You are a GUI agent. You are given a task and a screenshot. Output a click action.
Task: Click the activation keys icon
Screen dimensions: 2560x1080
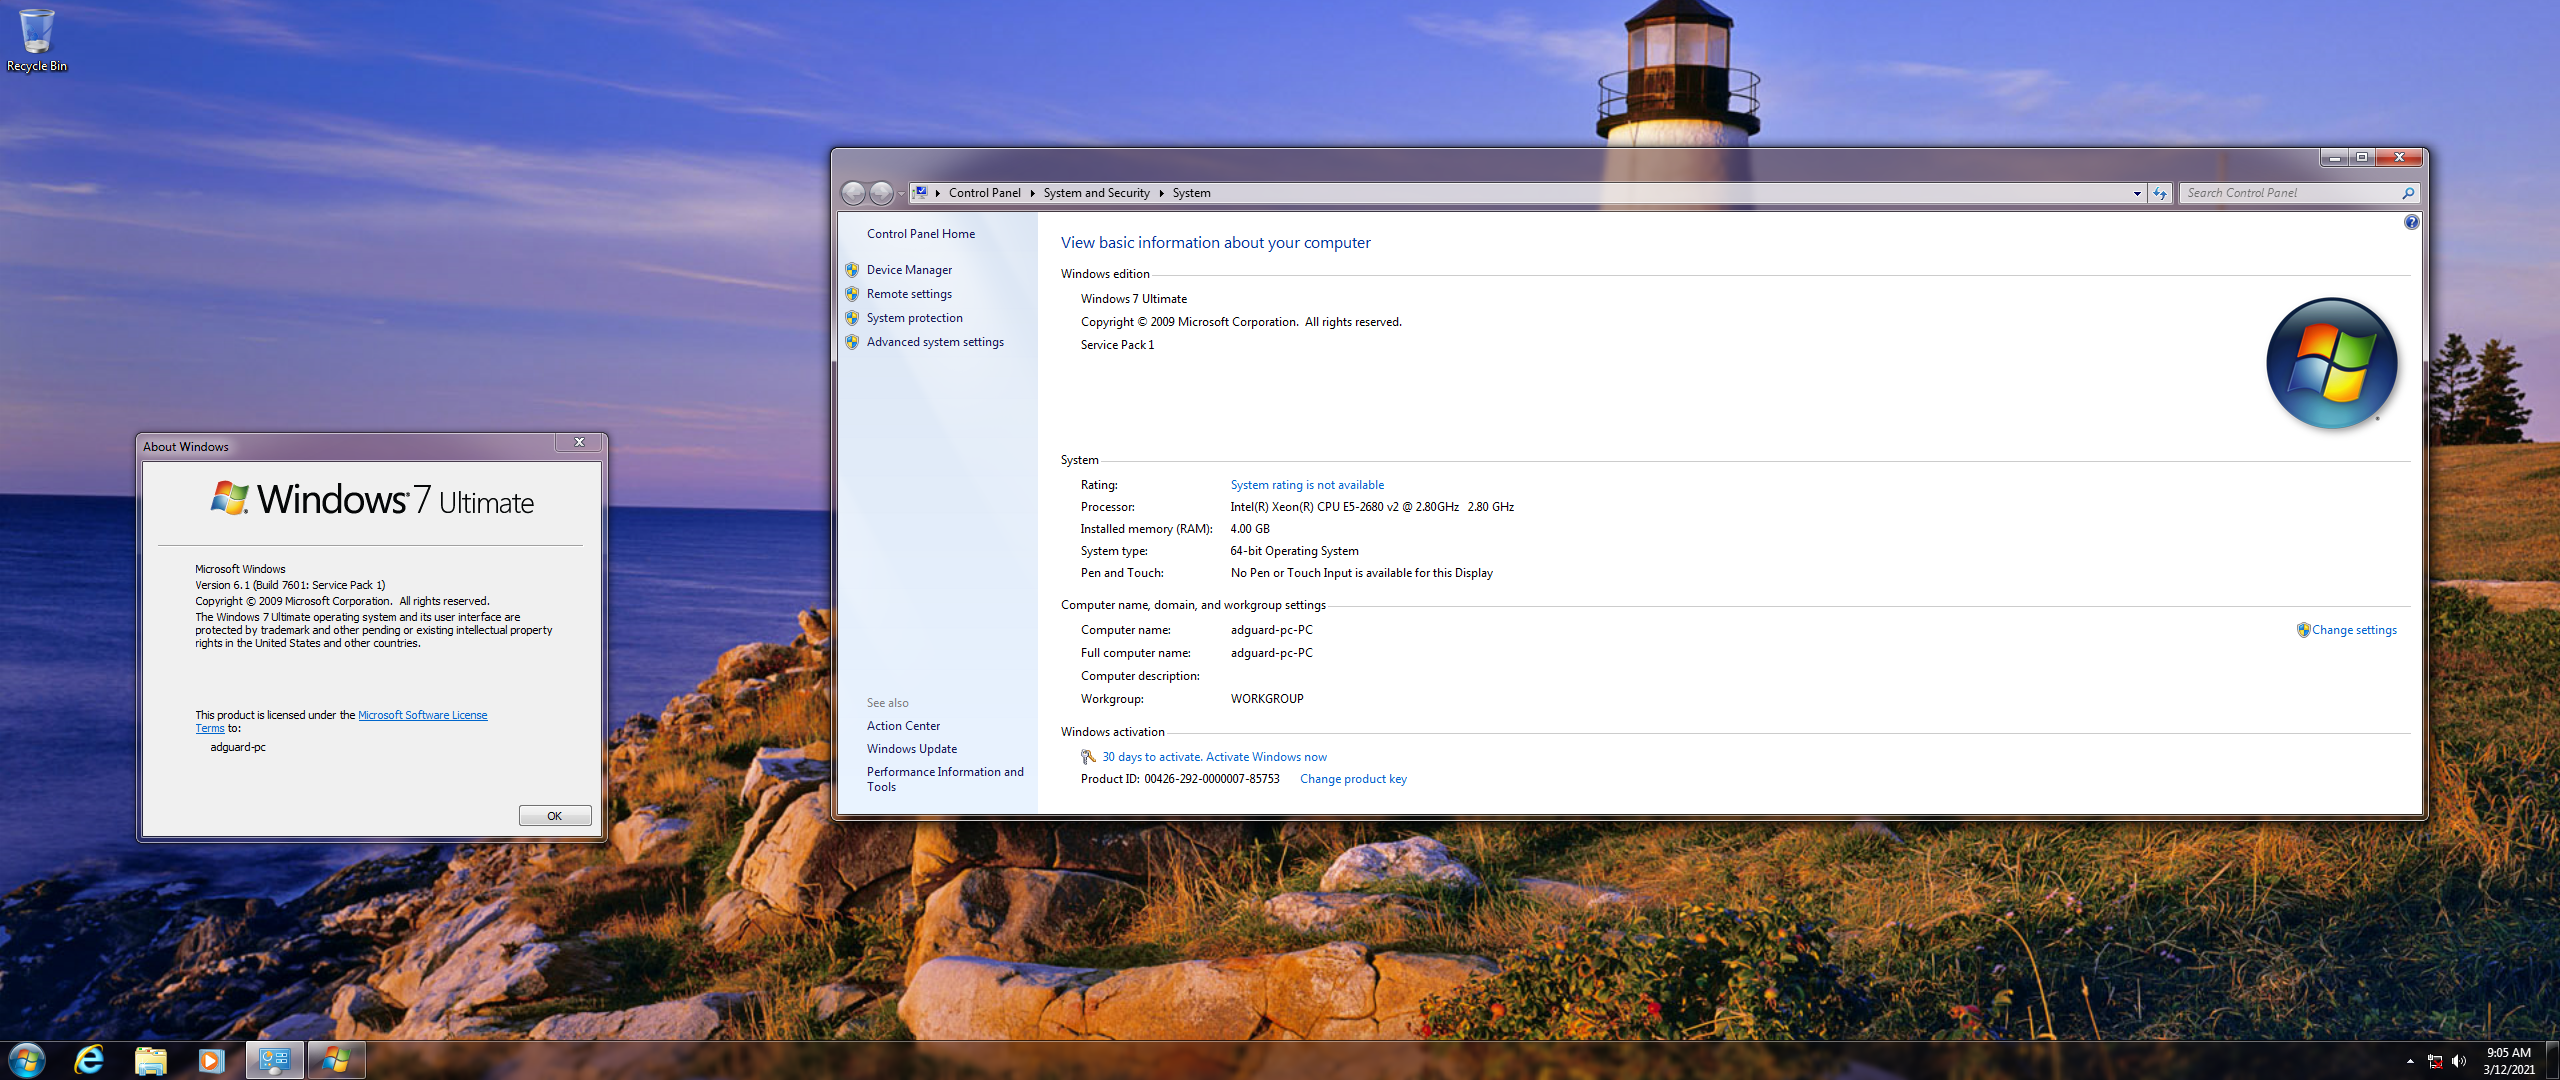click(x=1088, y=757)
